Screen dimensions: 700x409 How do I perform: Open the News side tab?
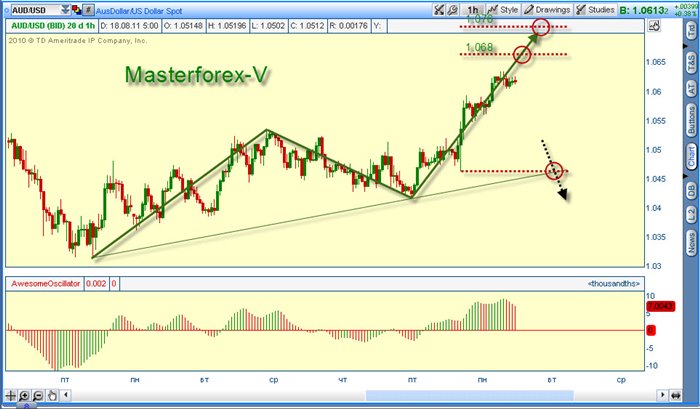tap(691, 245)
